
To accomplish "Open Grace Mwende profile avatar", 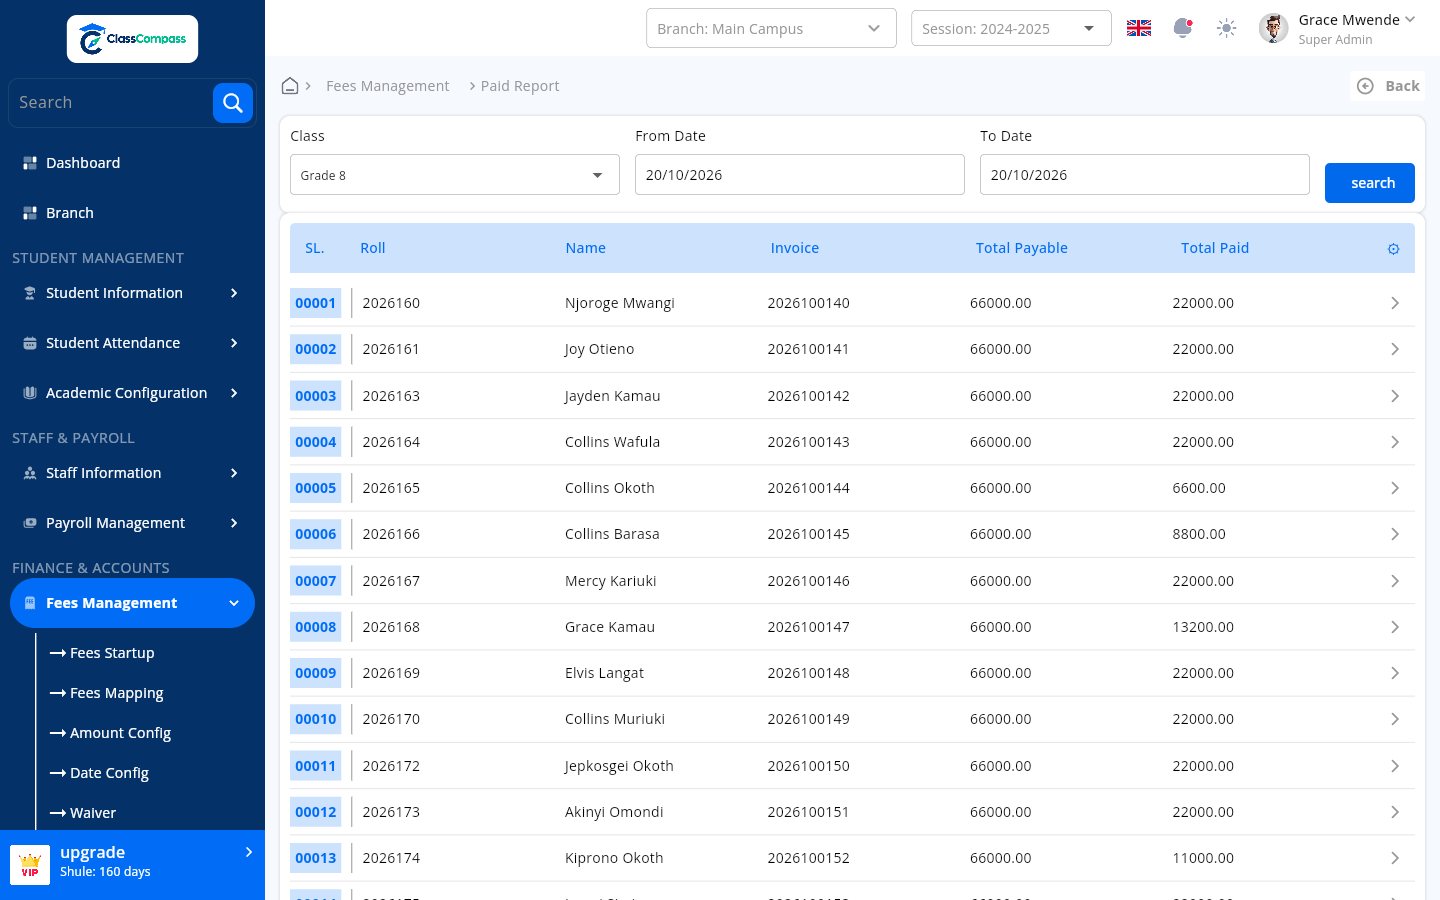I will (1273, 28).
